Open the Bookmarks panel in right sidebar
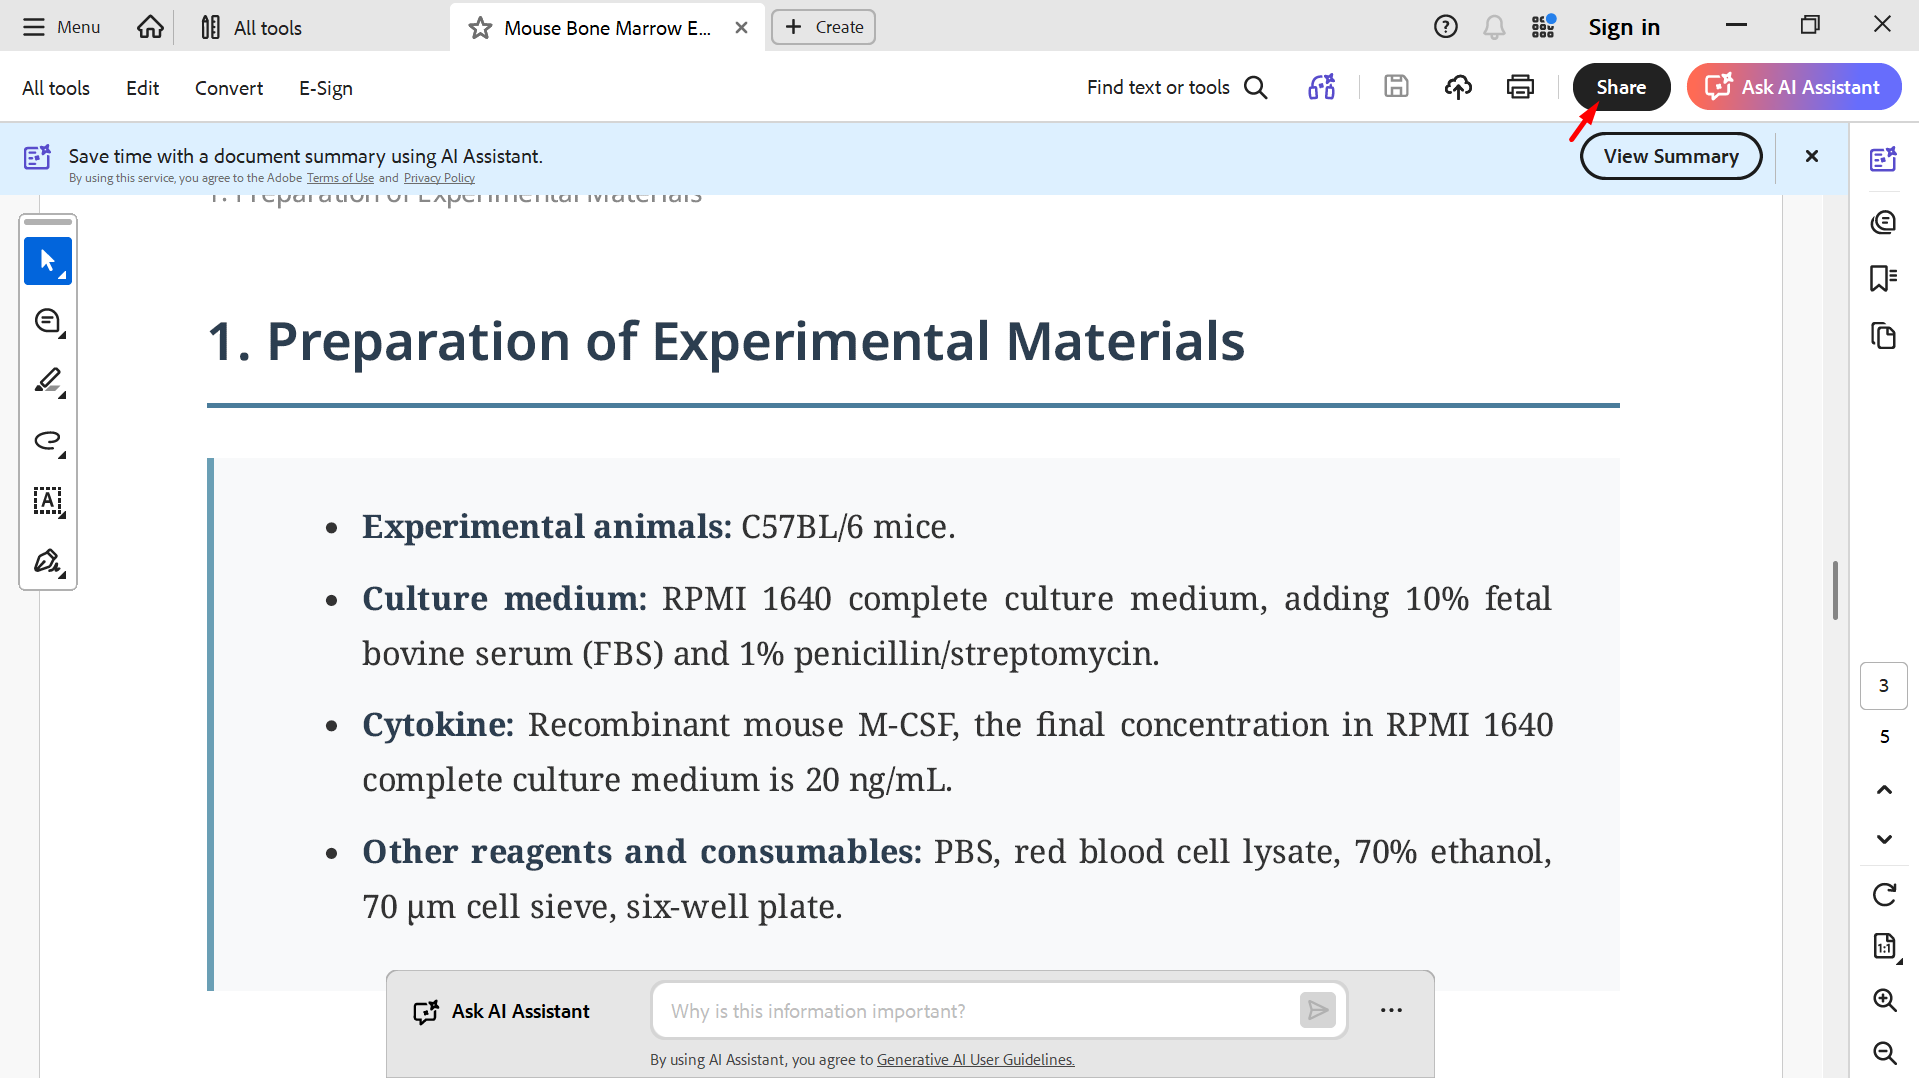Screen dimensions: 1919x1079 (x=1883, y=278)
